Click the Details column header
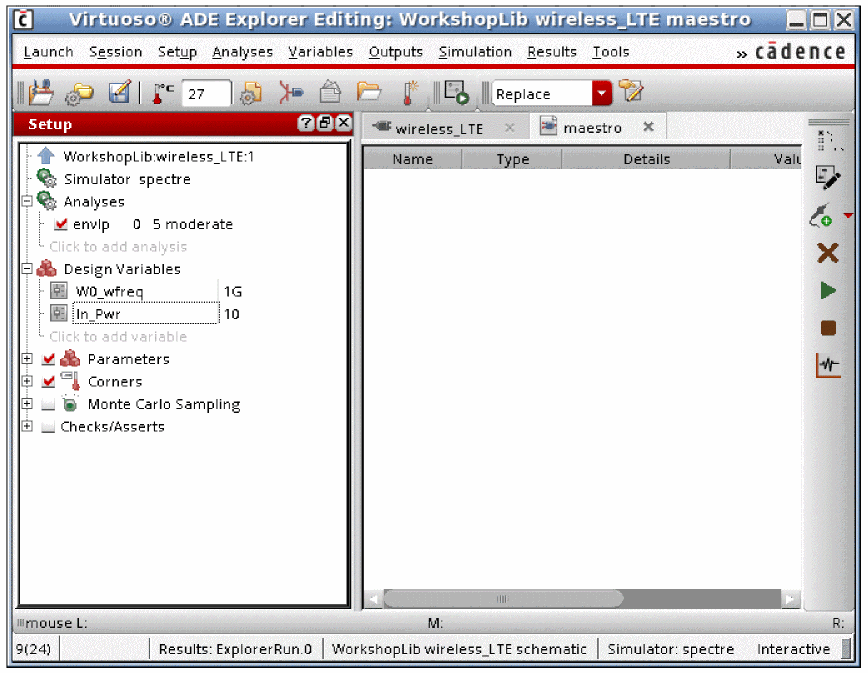Viewport: 868px width, 673px height. click(x=646, y=159)
